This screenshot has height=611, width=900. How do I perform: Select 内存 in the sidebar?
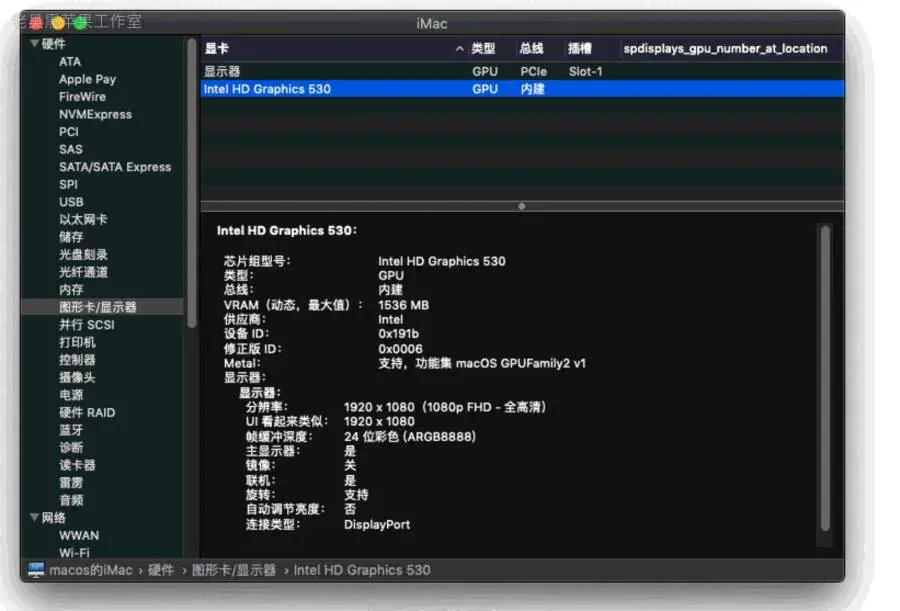[x=71, y=289]
